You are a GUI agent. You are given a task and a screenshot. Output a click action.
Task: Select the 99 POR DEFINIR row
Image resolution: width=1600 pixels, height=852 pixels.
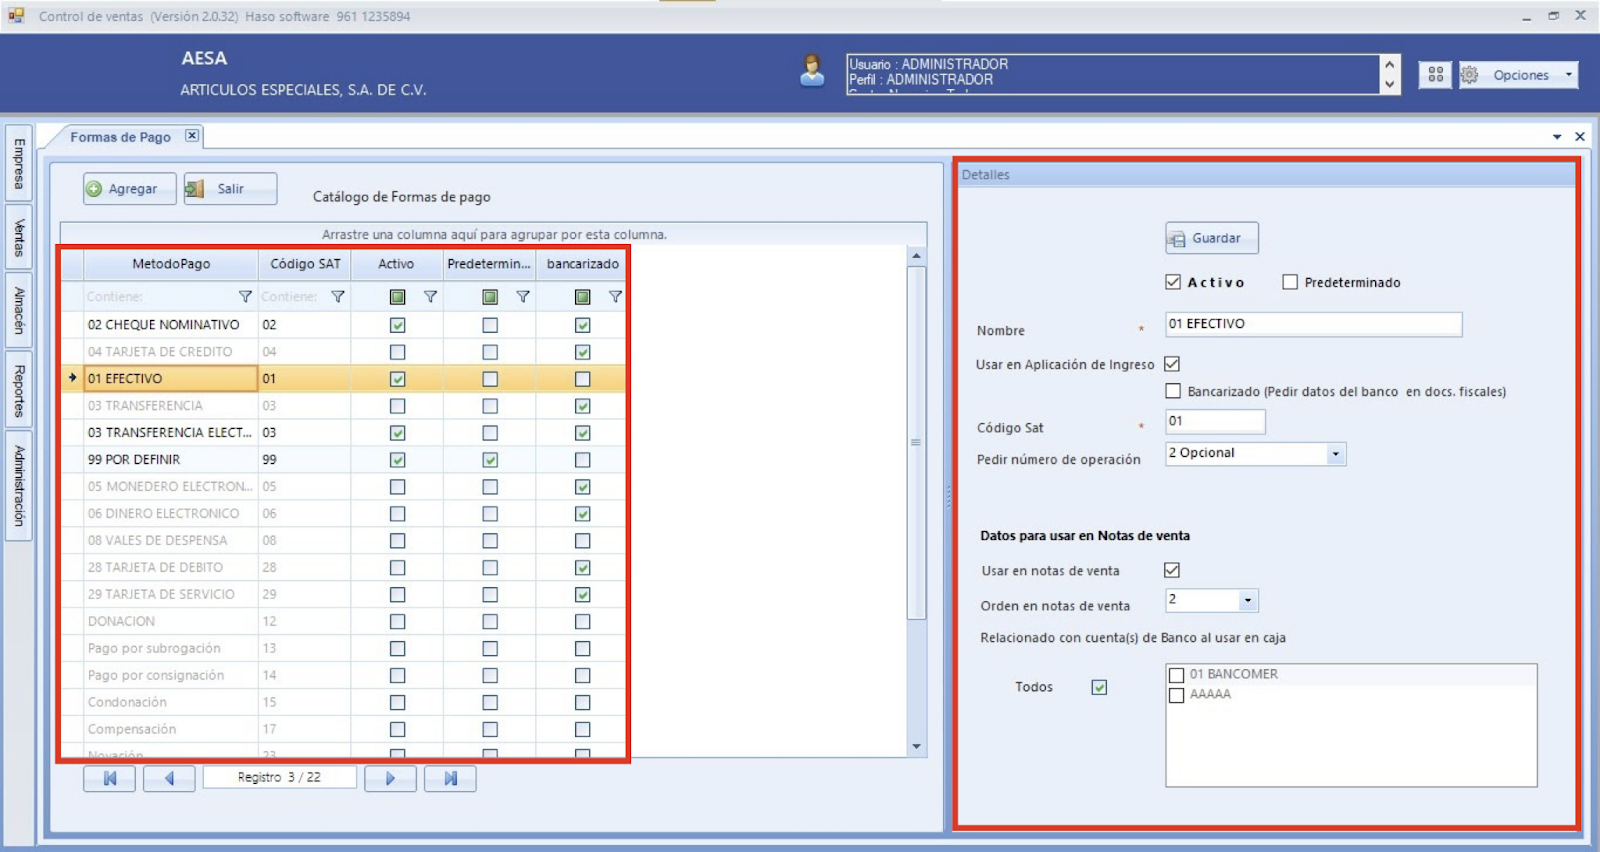coord(343,460)
